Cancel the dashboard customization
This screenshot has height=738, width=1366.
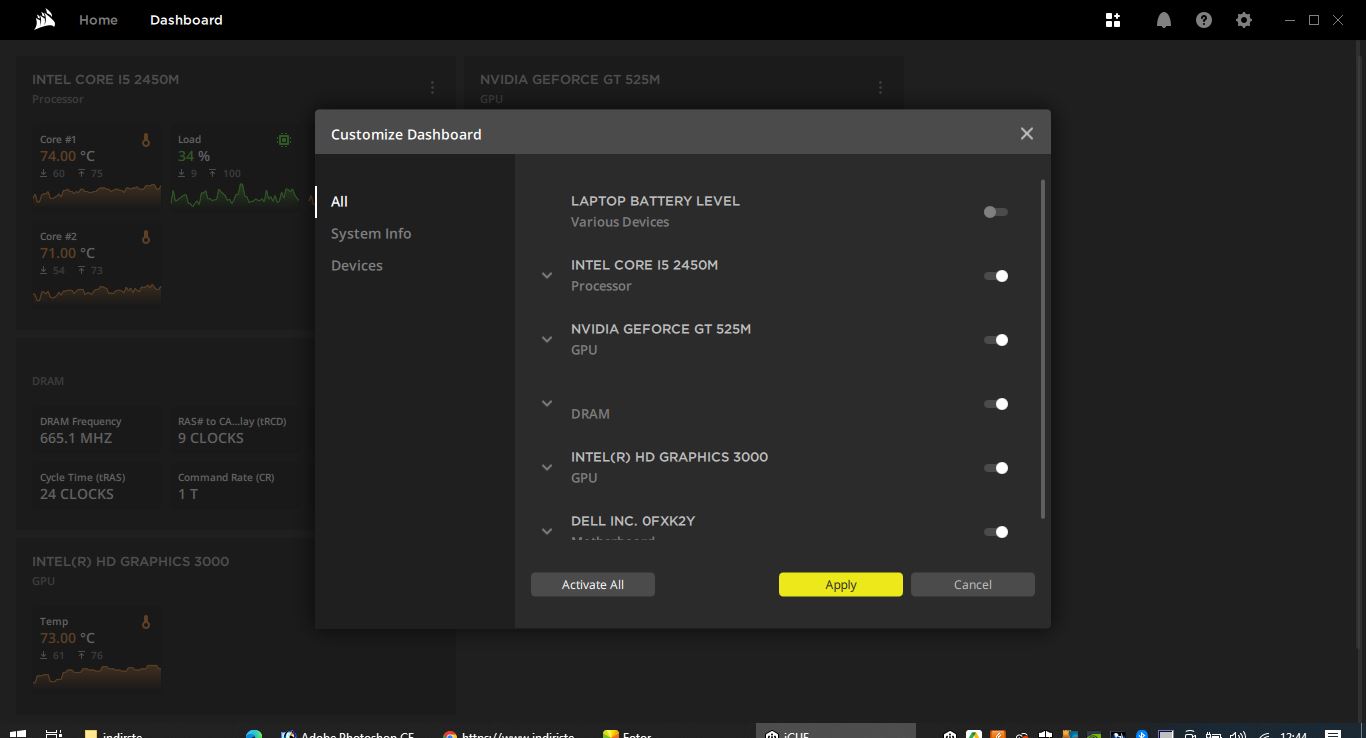point(973,584)
